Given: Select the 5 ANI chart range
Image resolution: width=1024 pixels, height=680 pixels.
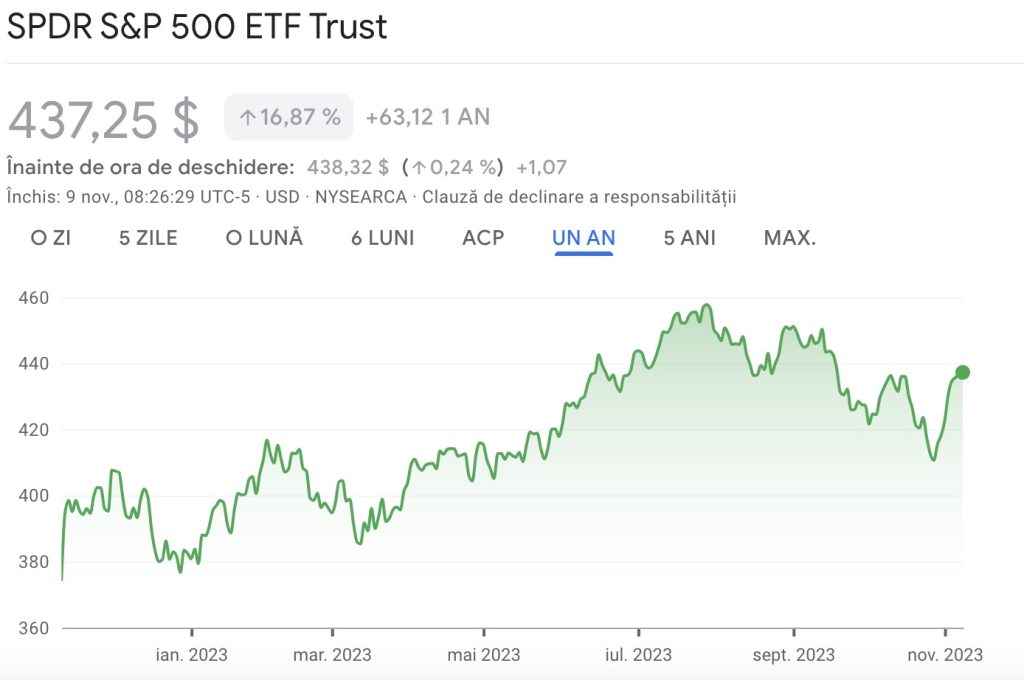Looking at the screenshot, I should pos(687,238).
